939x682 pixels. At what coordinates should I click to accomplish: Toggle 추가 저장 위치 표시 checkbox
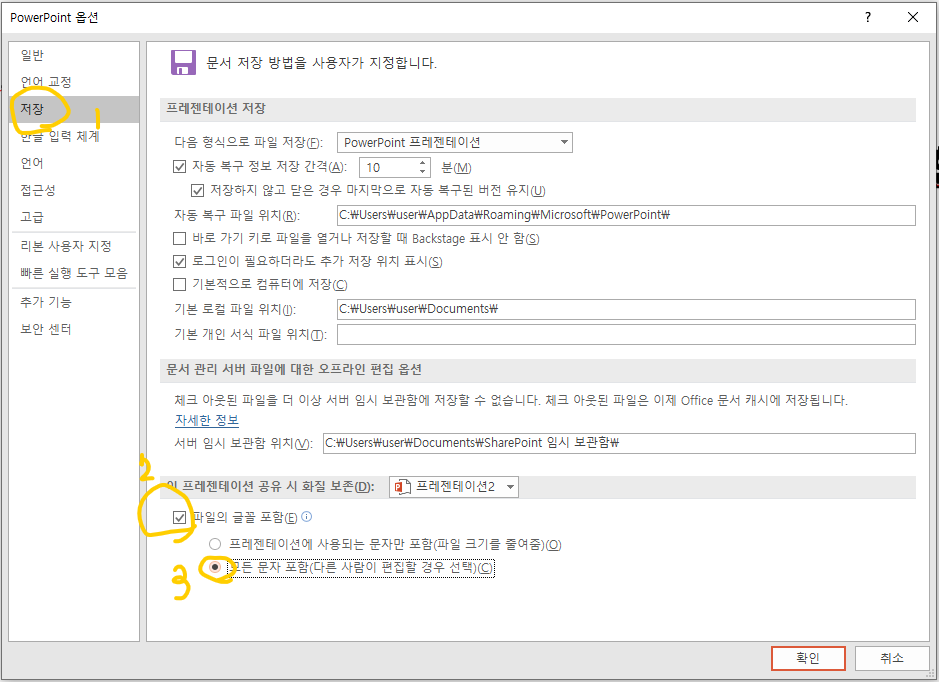179,261
